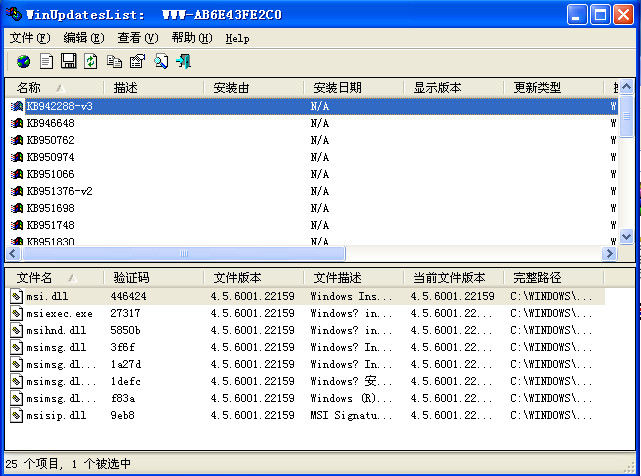Select the KB951376-v2 update
This screenshot has width=641, height=476.
(x=312, y=191)
